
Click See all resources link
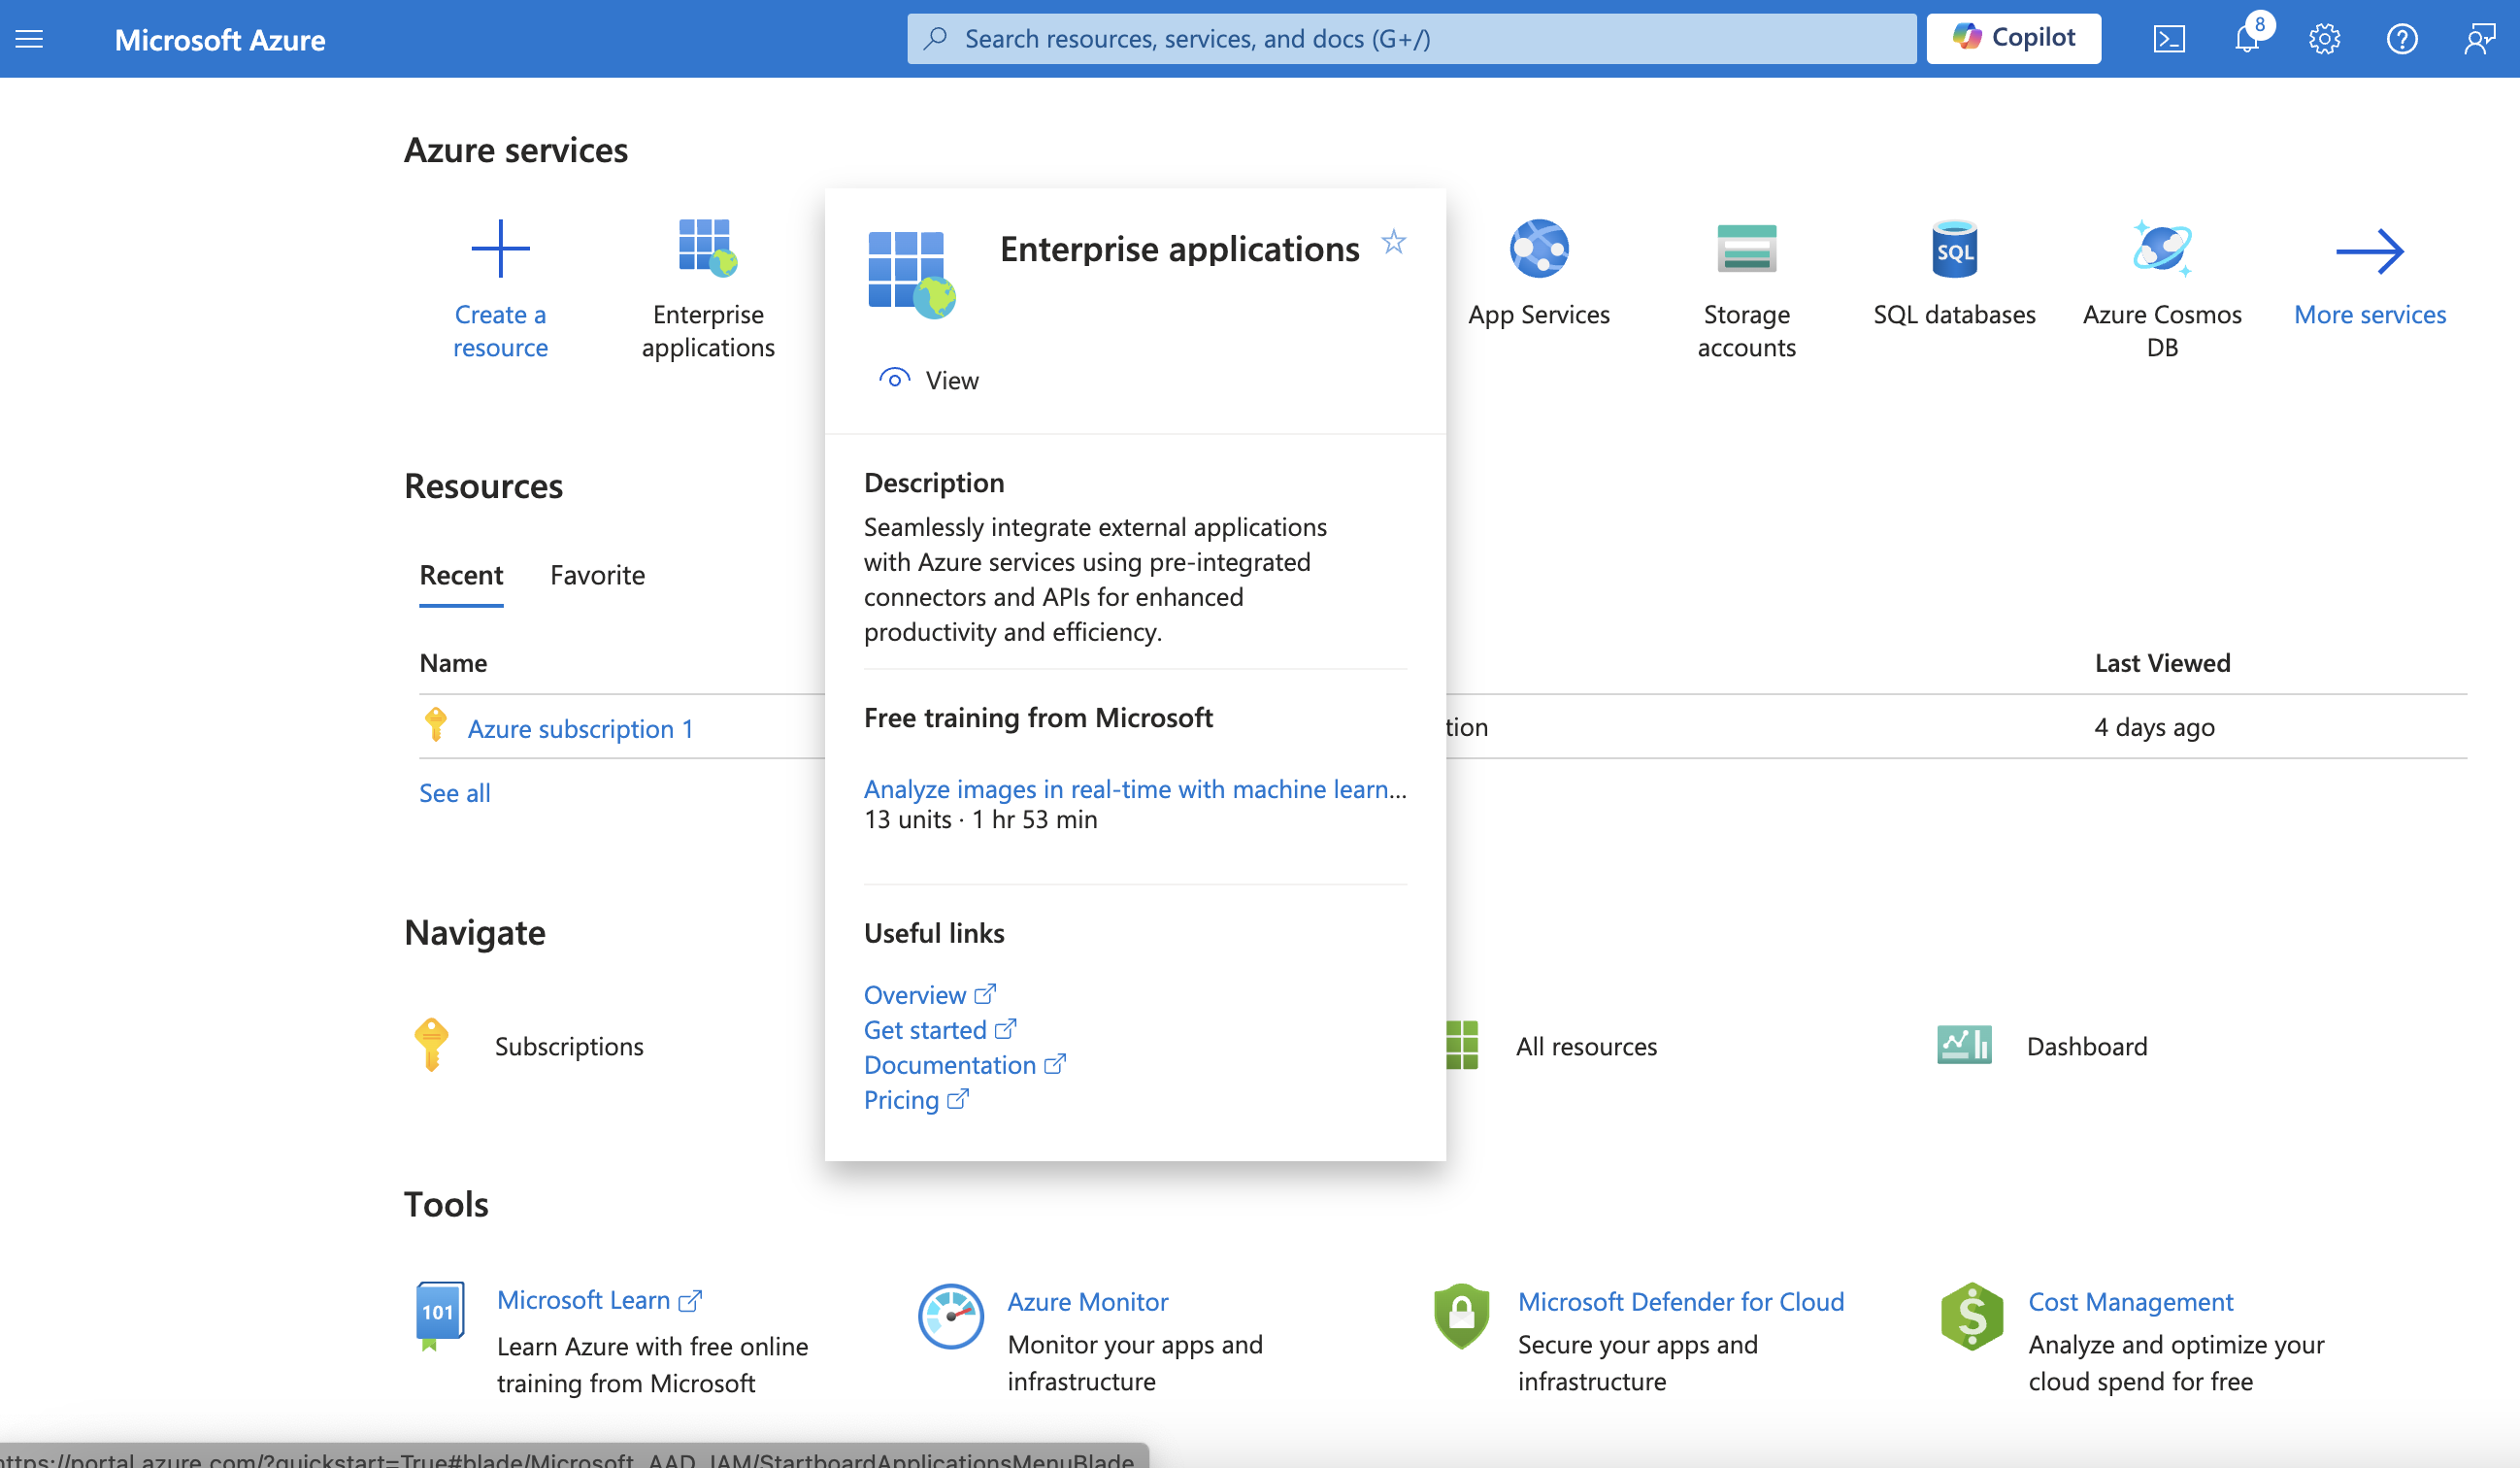click(455, 792)
